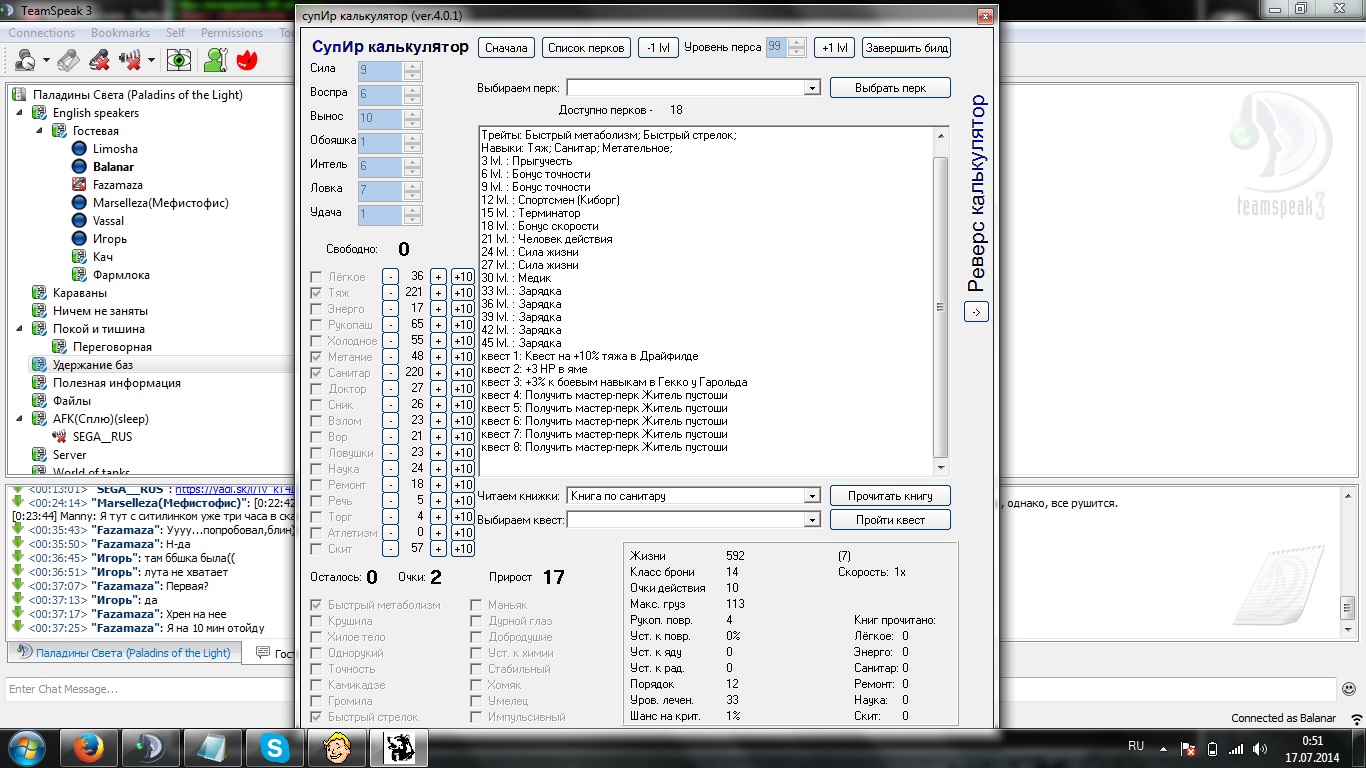
Task: Increase Сила stat with up spinner arrow
Action: click(413, 66)
